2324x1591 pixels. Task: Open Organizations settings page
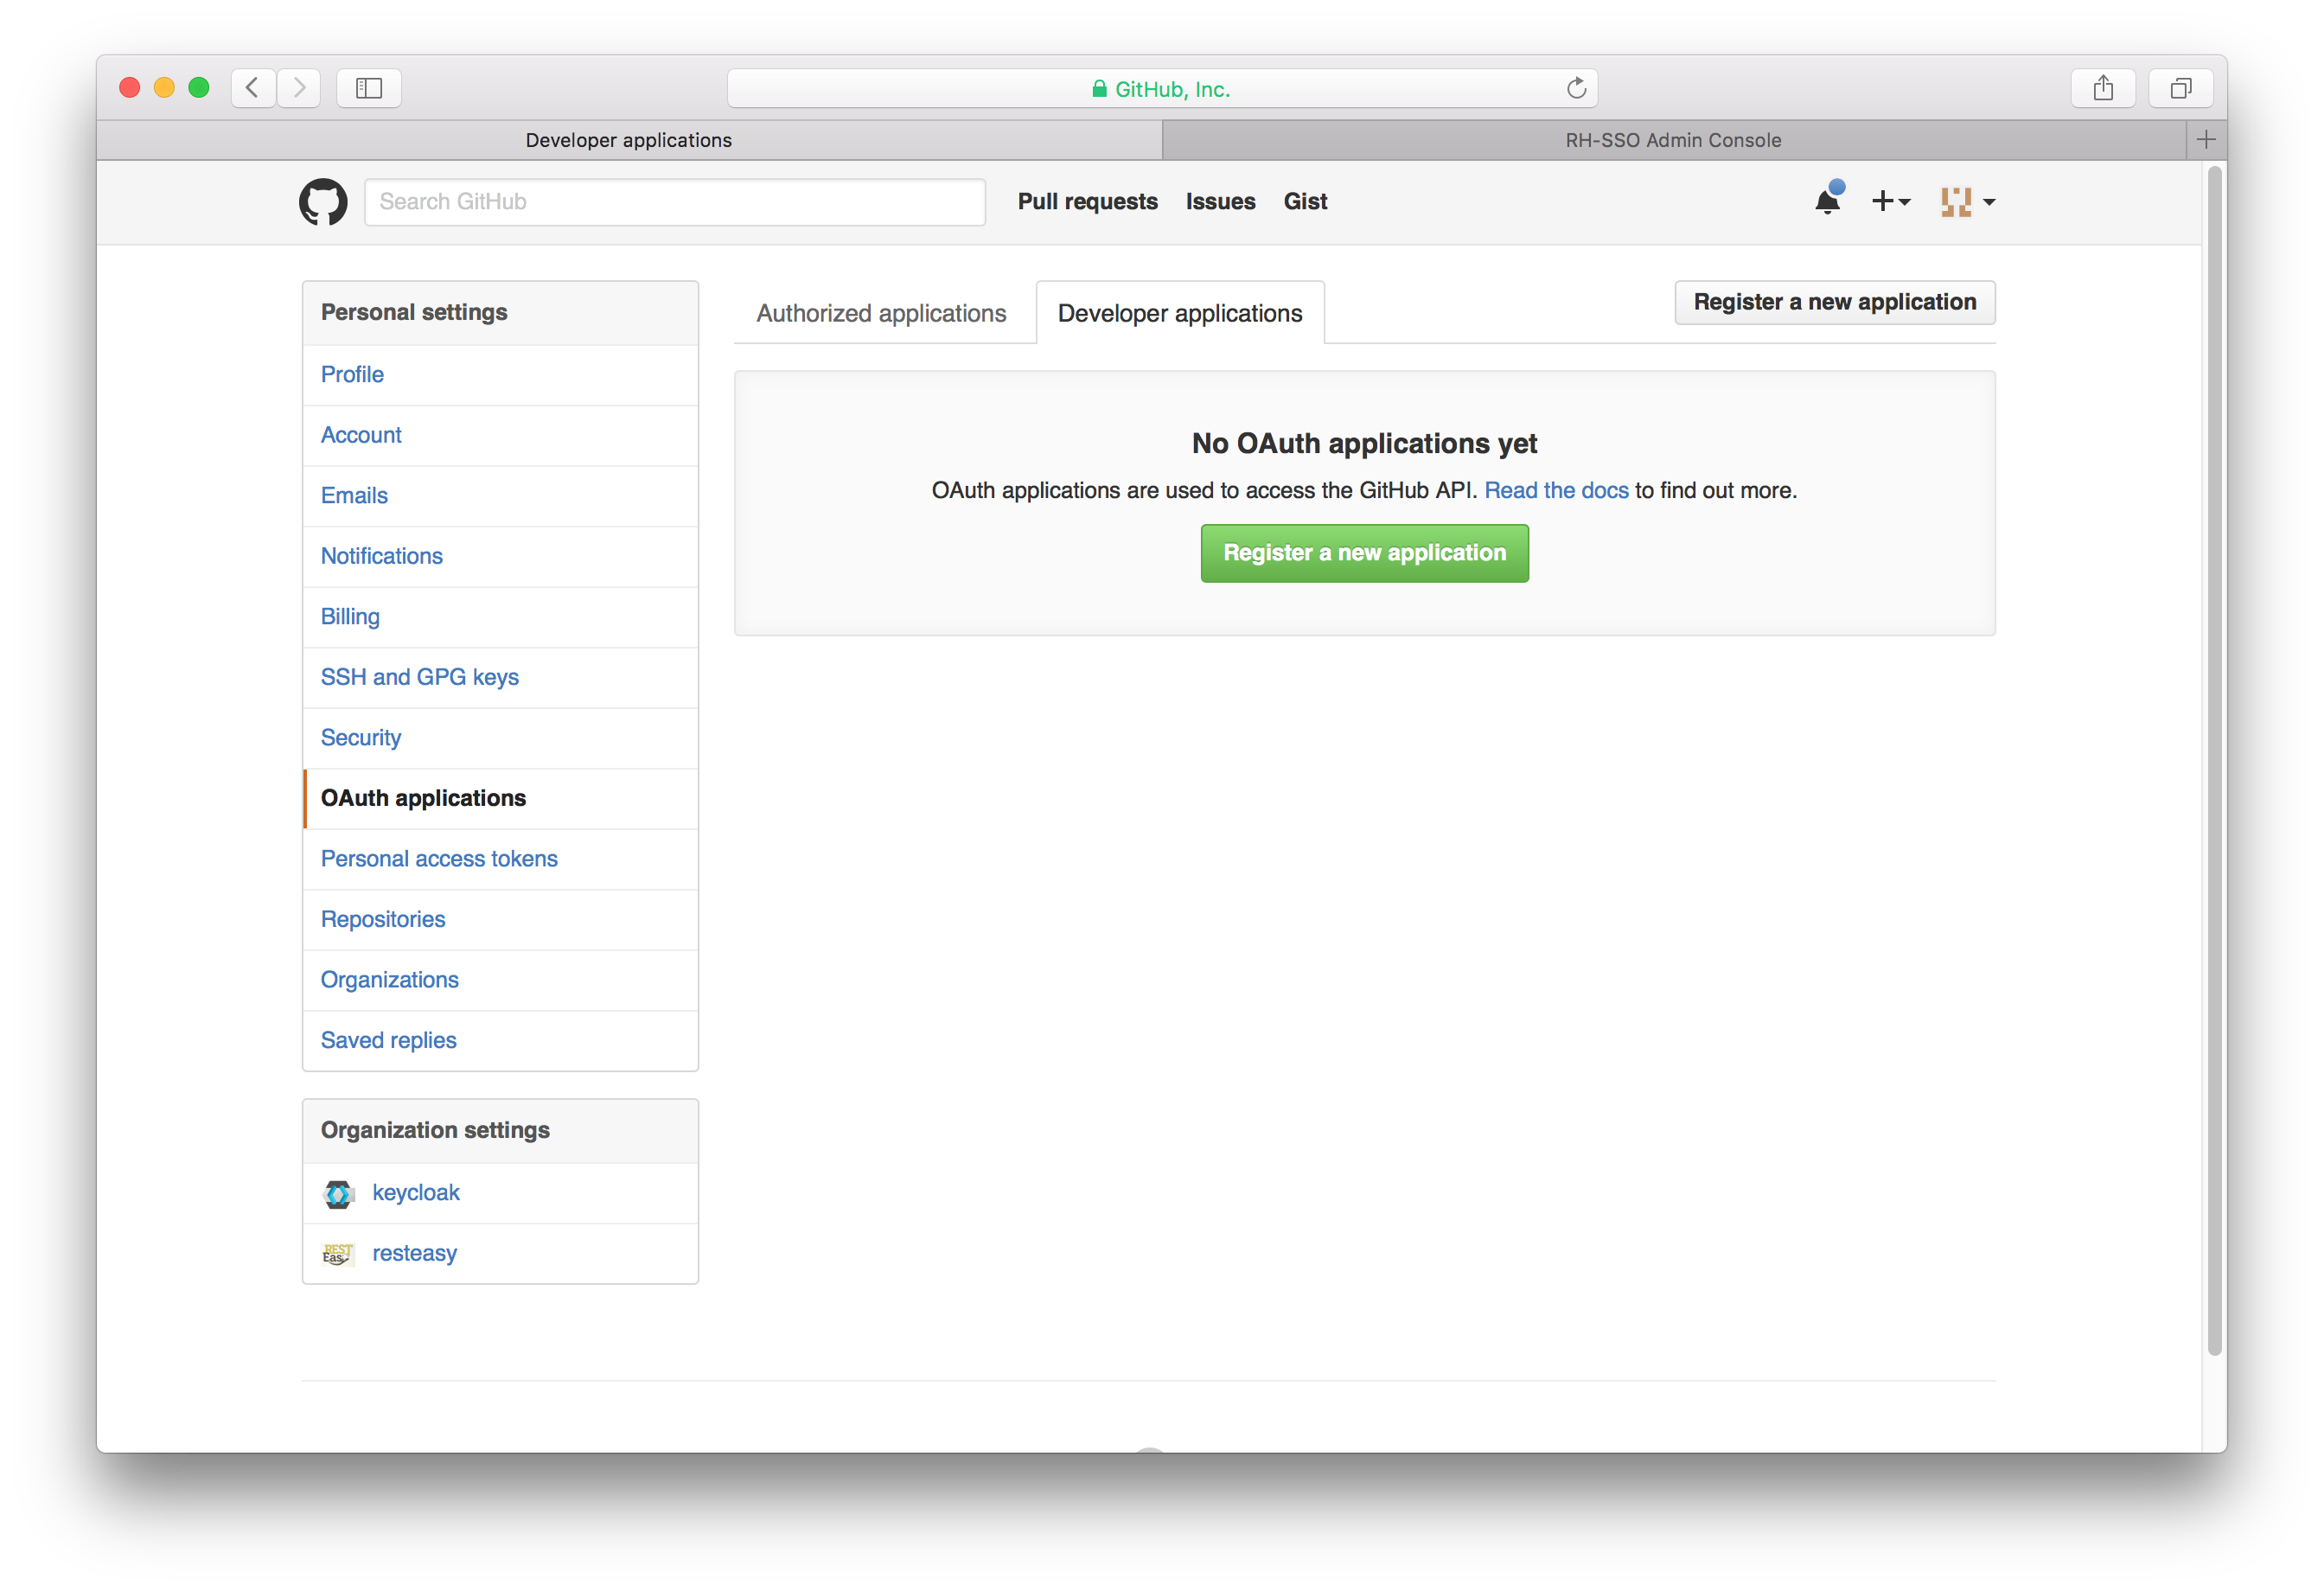click(390, 980)
